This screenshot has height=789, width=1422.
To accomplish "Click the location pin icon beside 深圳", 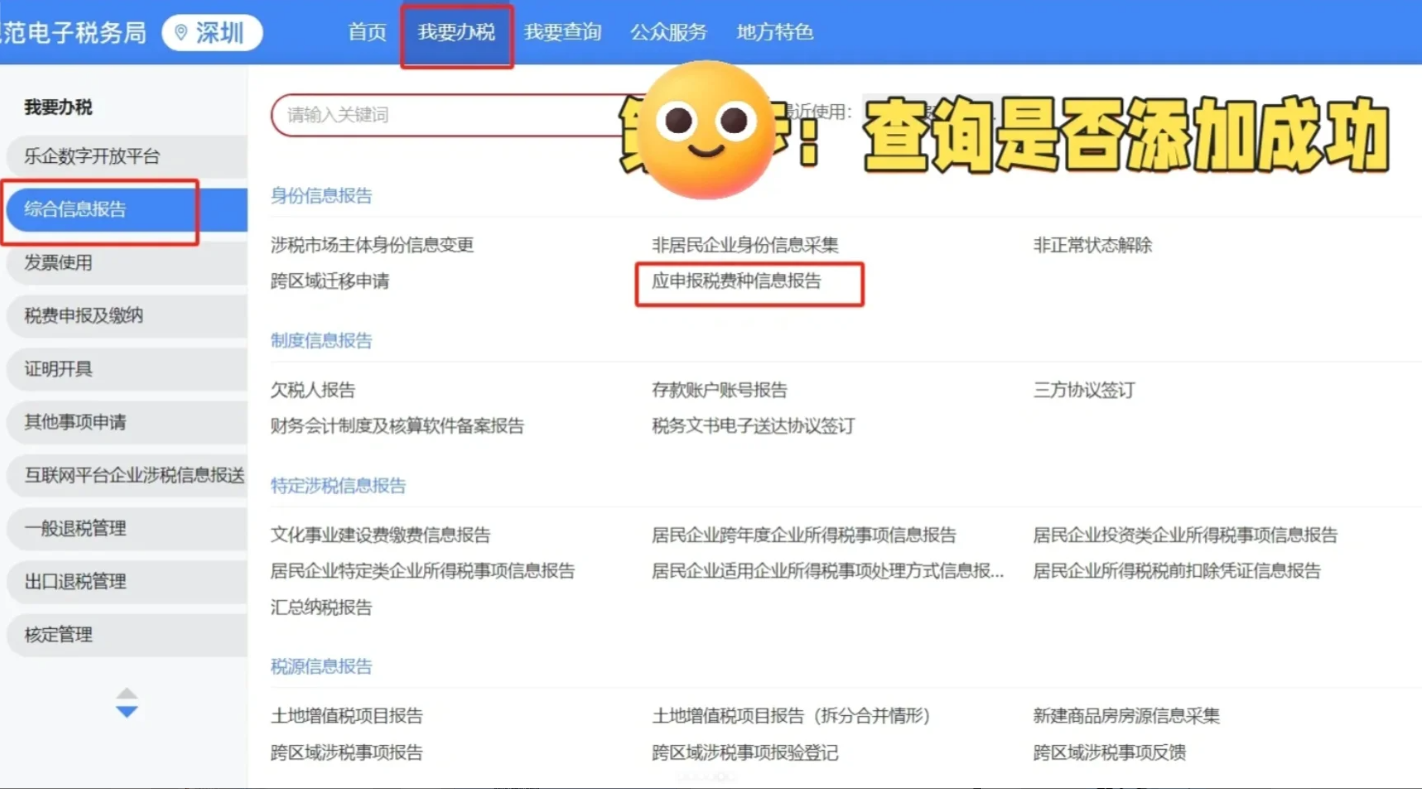I will click(181, 33).
